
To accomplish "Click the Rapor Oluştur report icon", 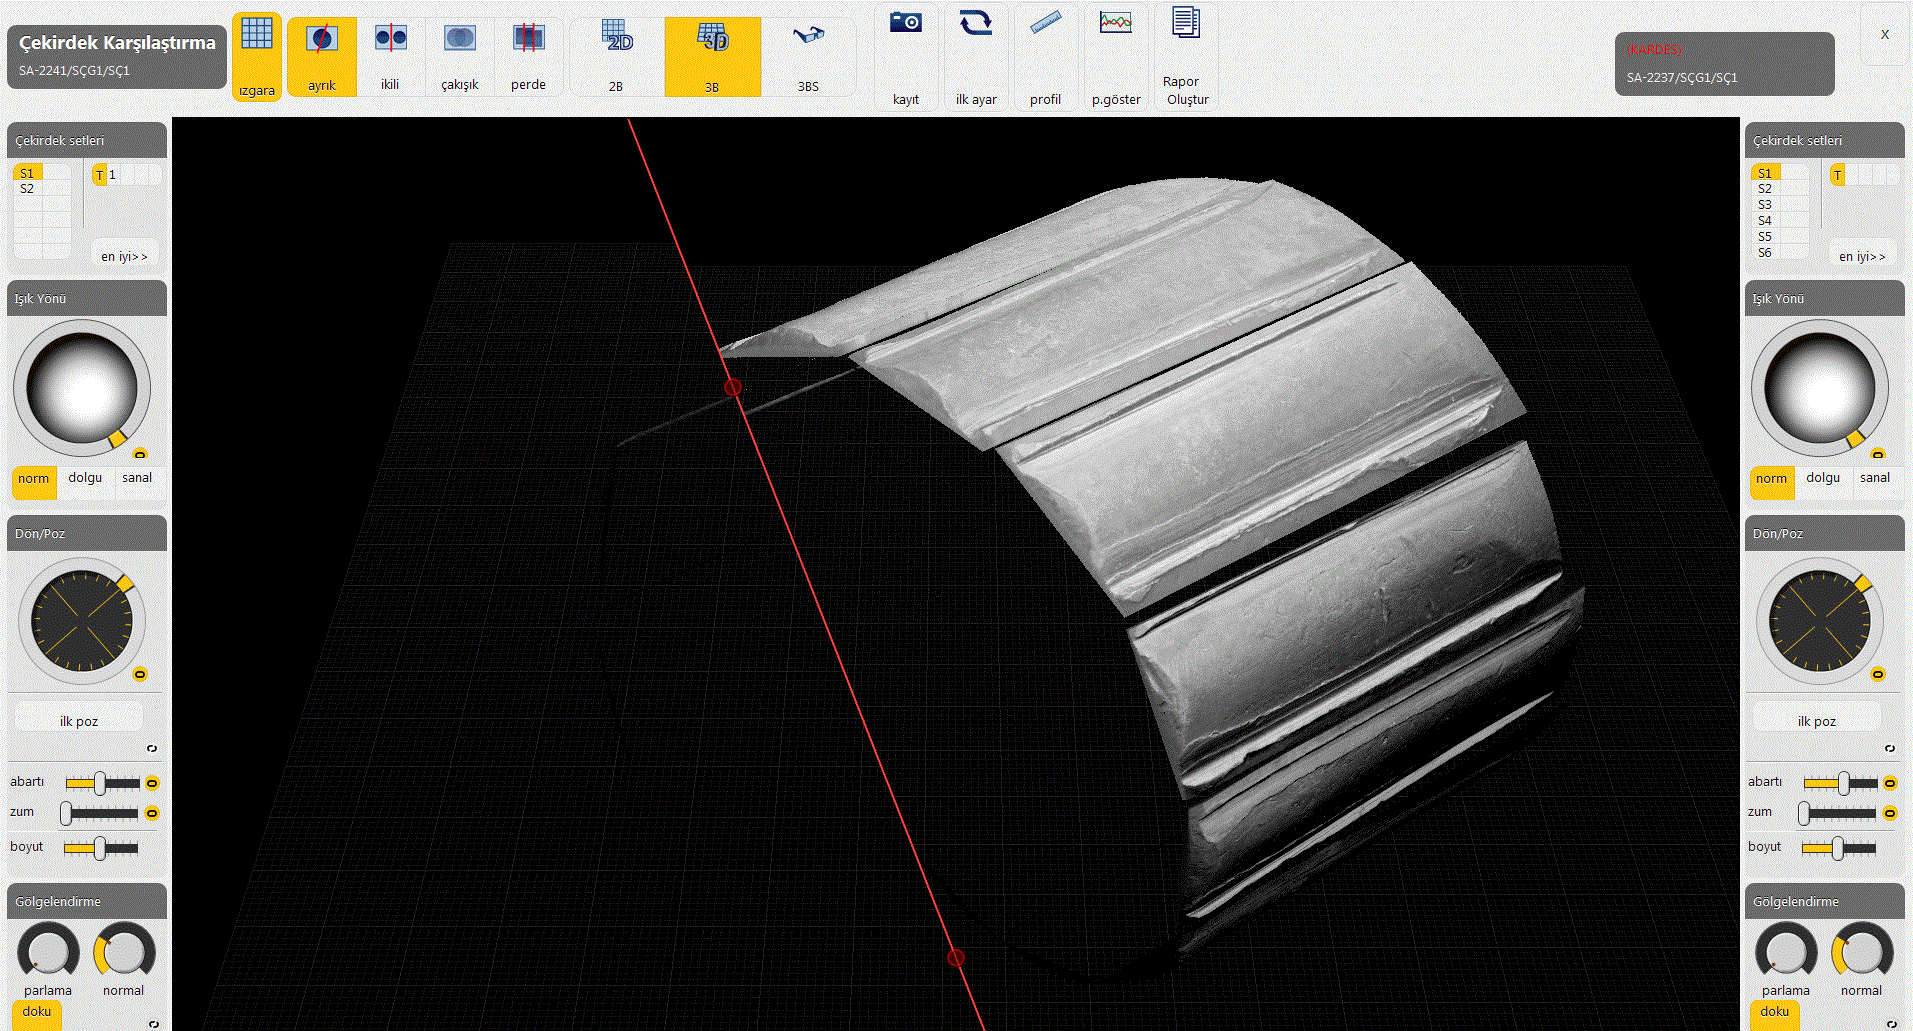I will (1186, 23).
